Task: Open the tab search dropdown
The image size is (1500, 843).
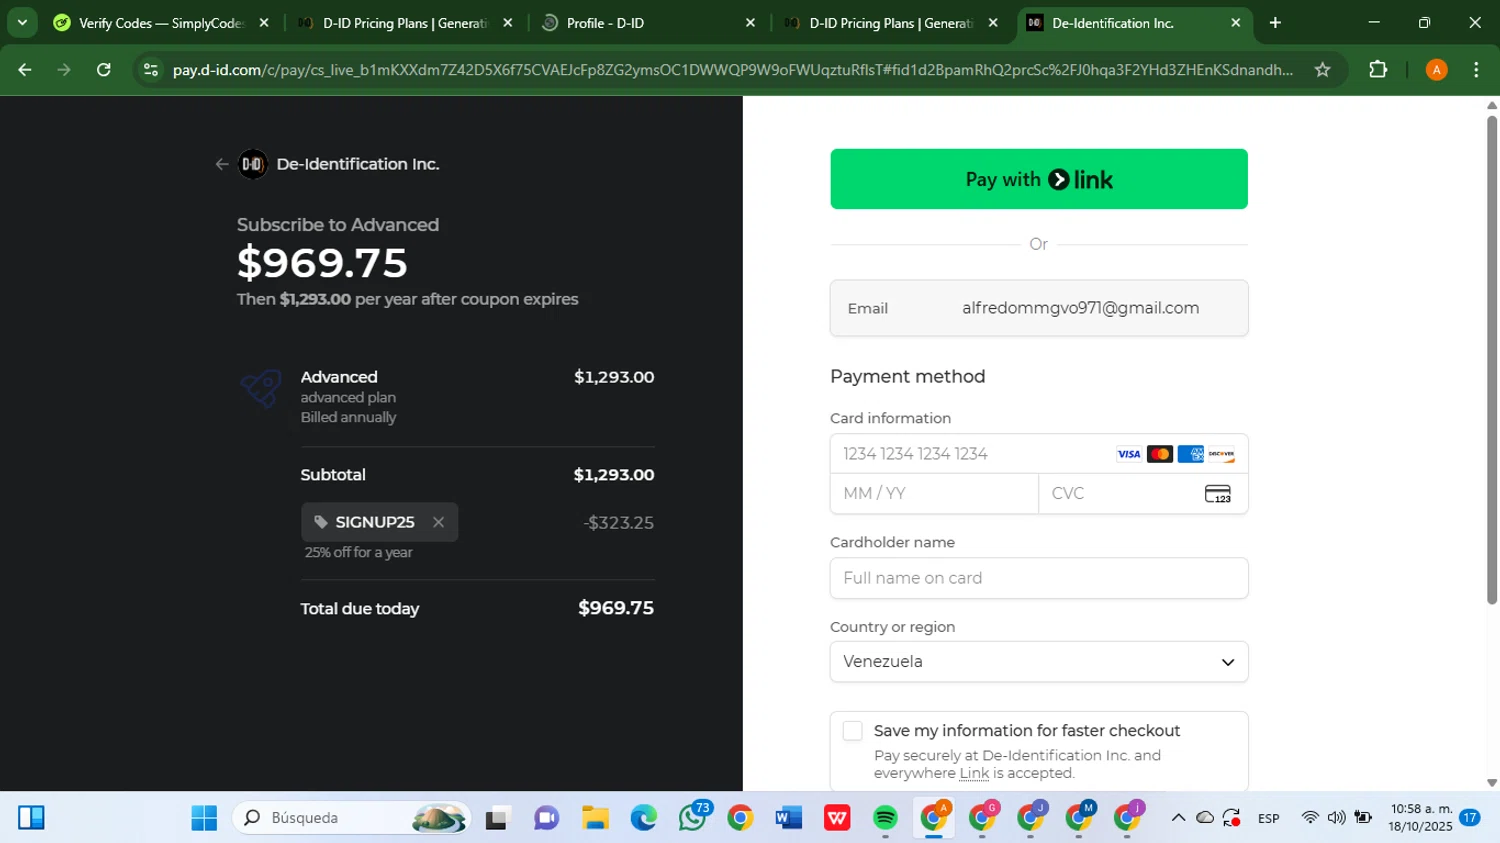Action: click(x=22, y=23)
